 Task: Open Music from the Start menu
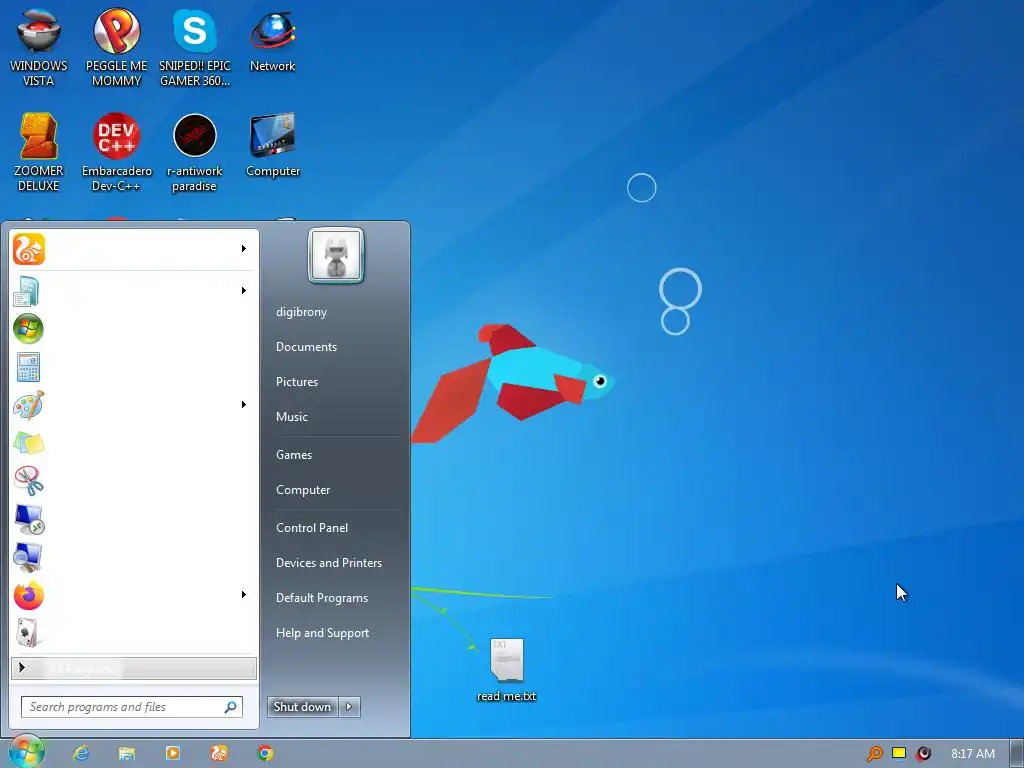point(291,417)
